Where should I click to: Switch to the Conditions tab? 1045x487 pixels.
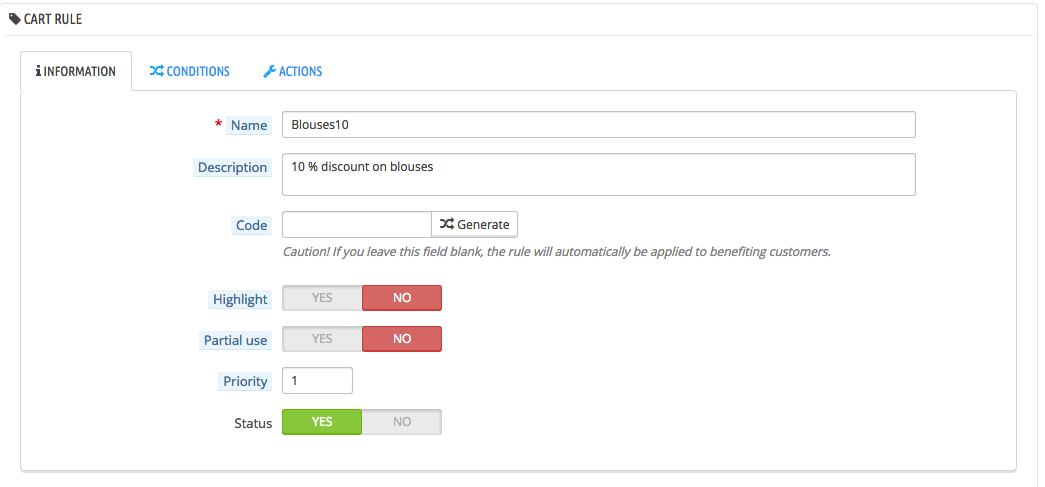189,71
